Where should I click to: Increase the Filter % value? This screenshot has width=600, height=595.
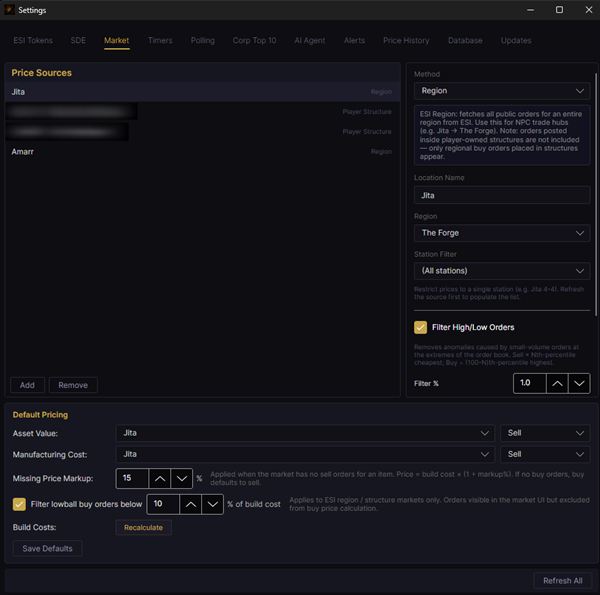[557, 383]
